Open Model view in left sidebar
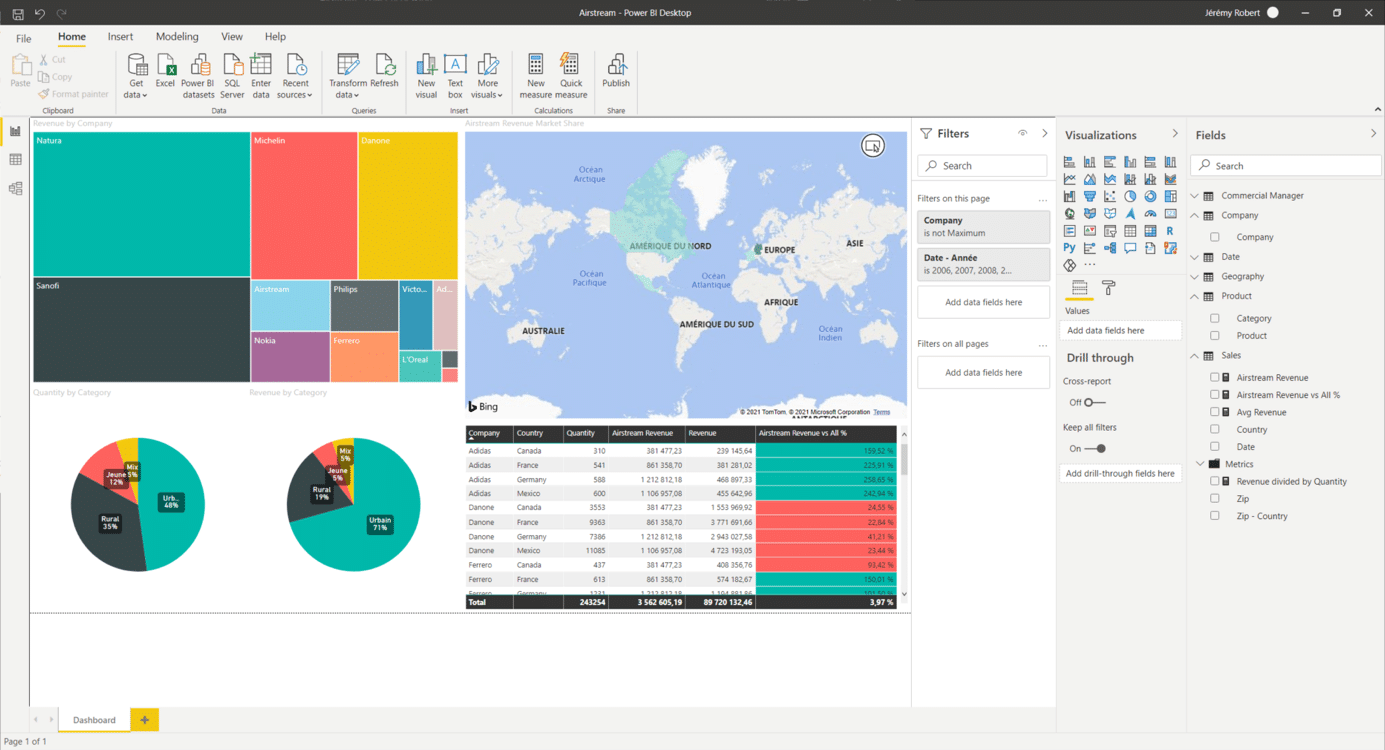Screen dimensions: 1385x750 (15, 188)
